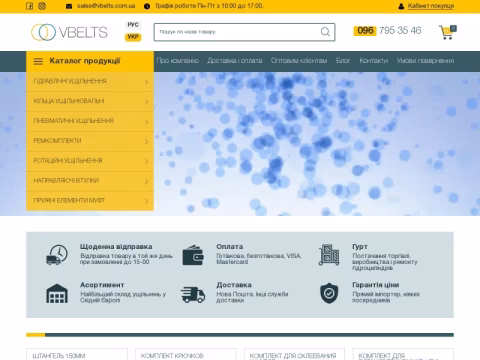
Task: Click the catalog hamburger menu icon
Action: tap(38, 61)
